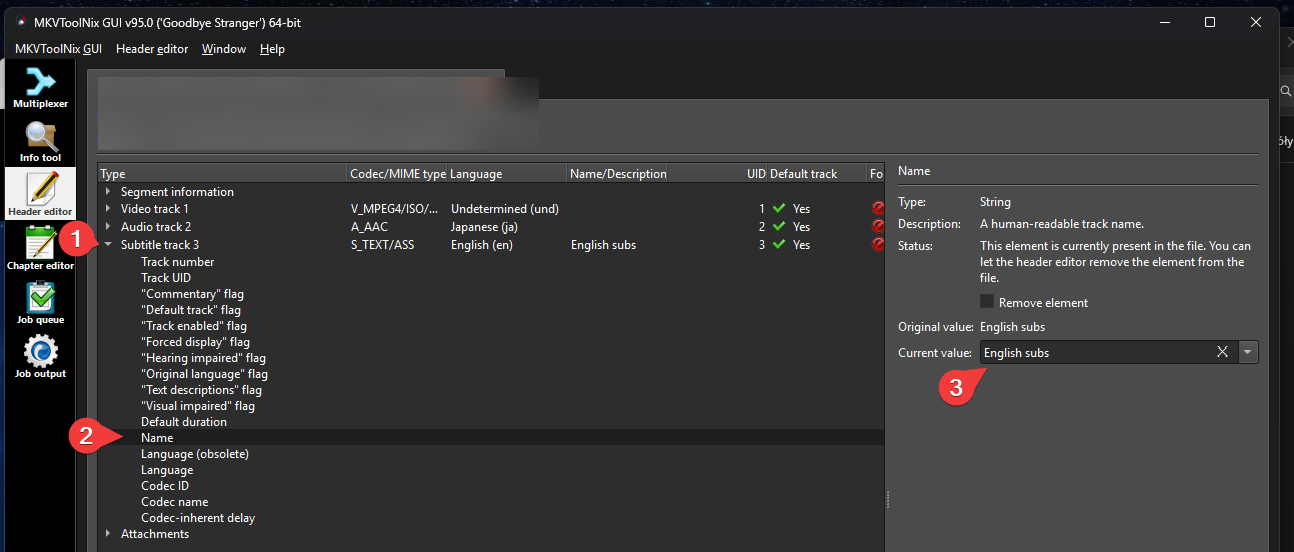The image size is (1294, 552).
Task: Open the Job output view
Action: pyautogui.click(x=40, y=356)
